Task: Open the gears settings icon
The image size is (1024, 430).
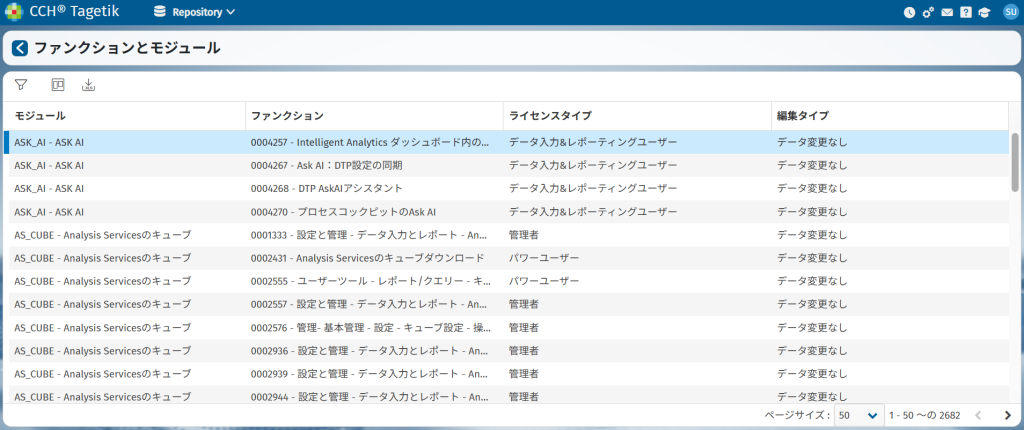Action: click(x=928, y=12)
